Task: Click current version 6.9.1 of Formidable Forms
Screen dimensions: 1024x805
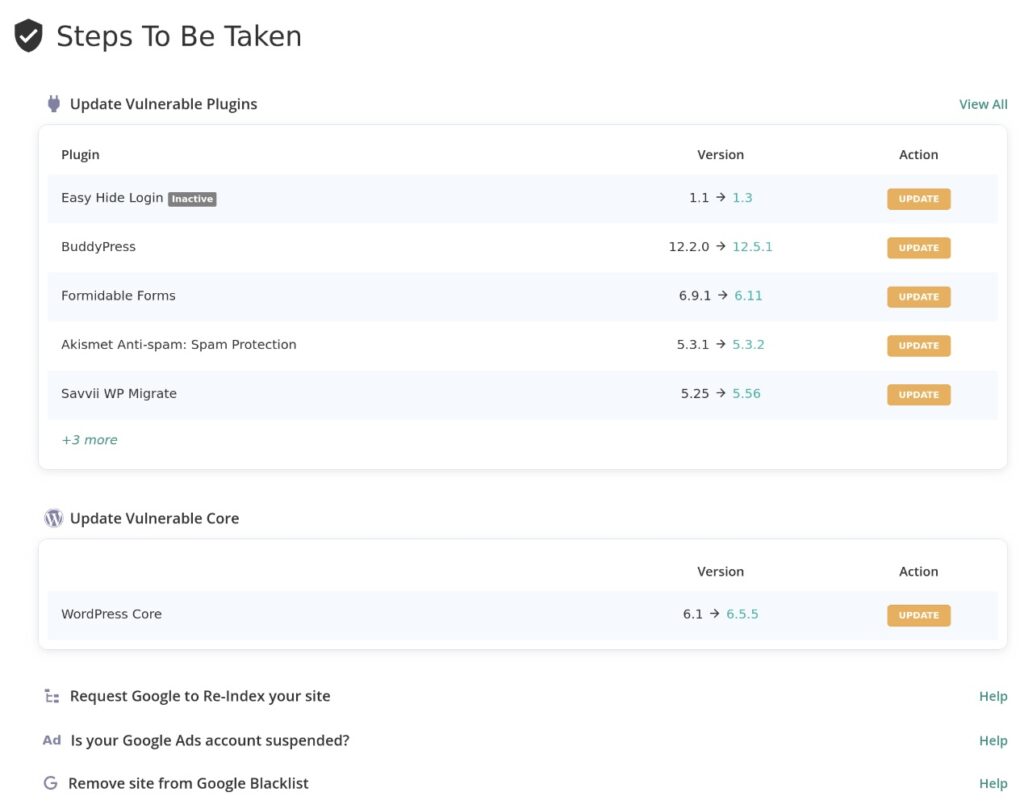Action: pyautogui.click(x=694, y=296)
